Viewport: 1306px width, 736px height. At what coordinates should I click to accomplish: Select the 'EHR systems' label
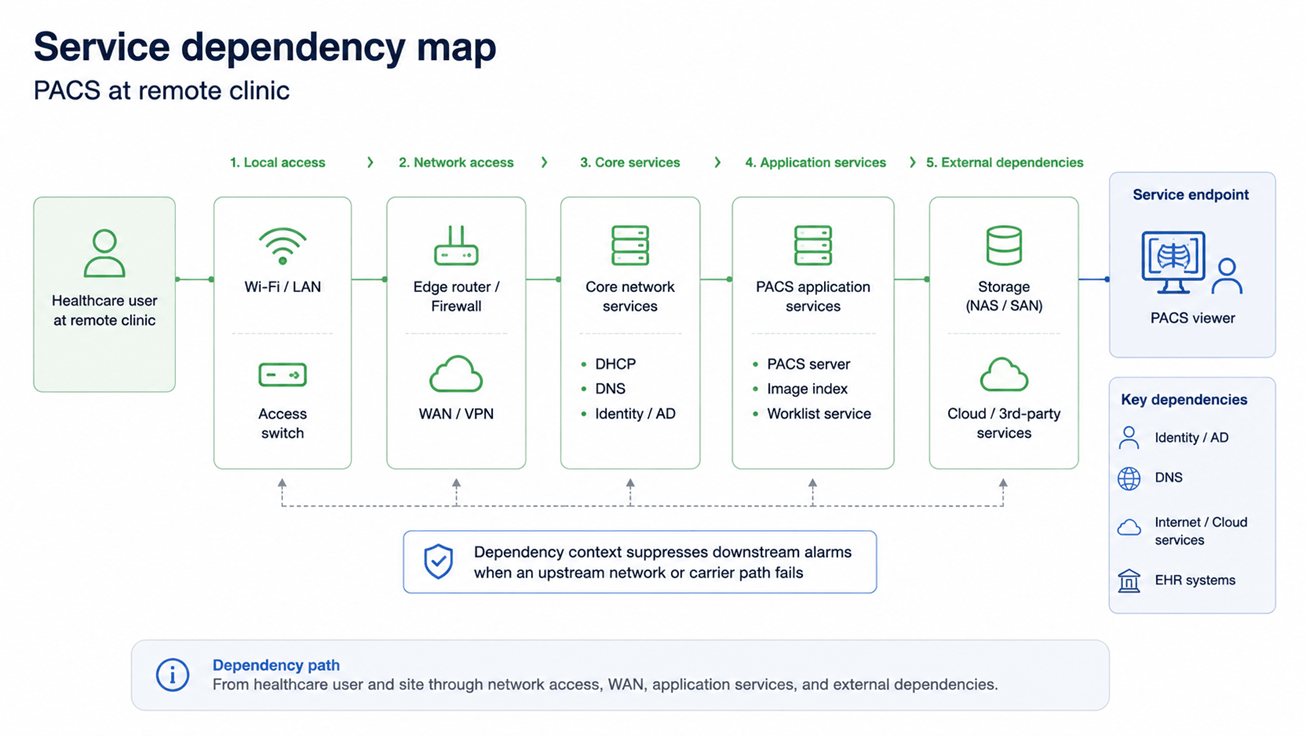[1195, 580]
